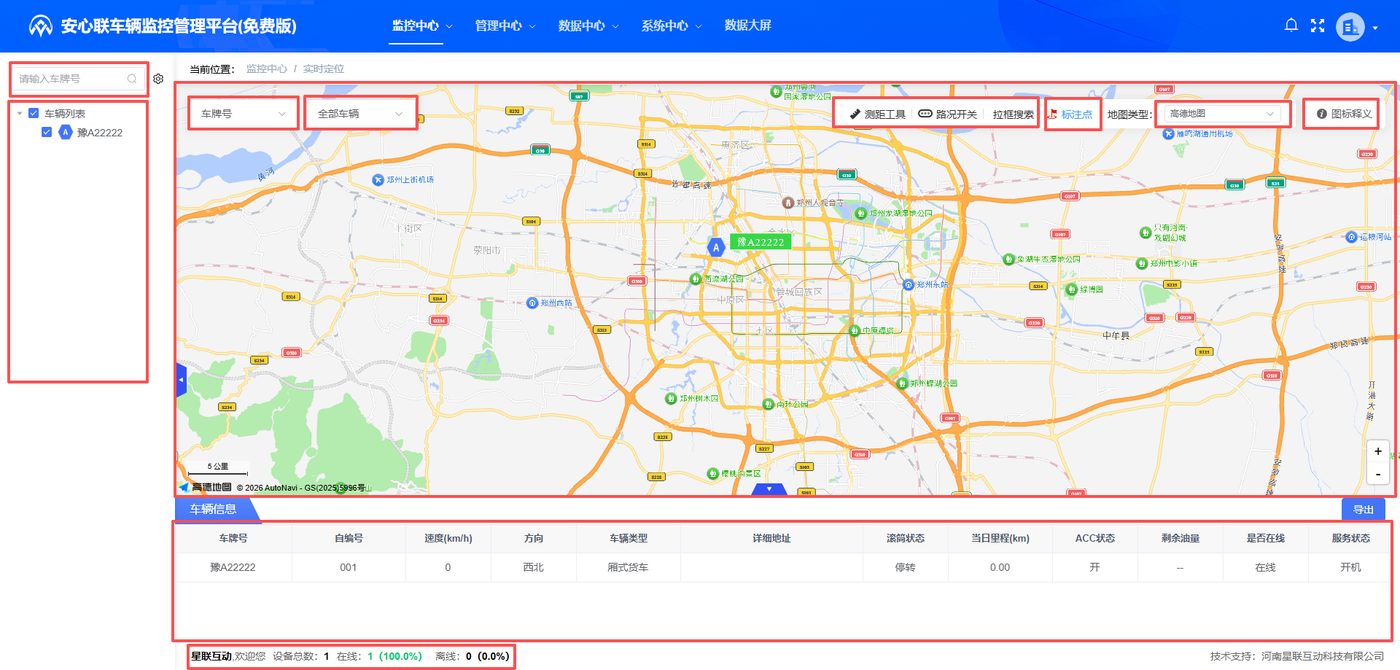Collapse the 车辆列表 tree arrow

pos(20,114)
